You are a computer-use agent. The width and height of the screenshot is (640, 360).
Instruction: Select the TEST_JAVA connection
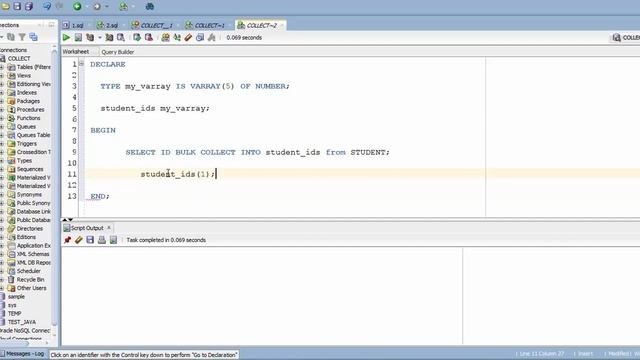[22, 322]
